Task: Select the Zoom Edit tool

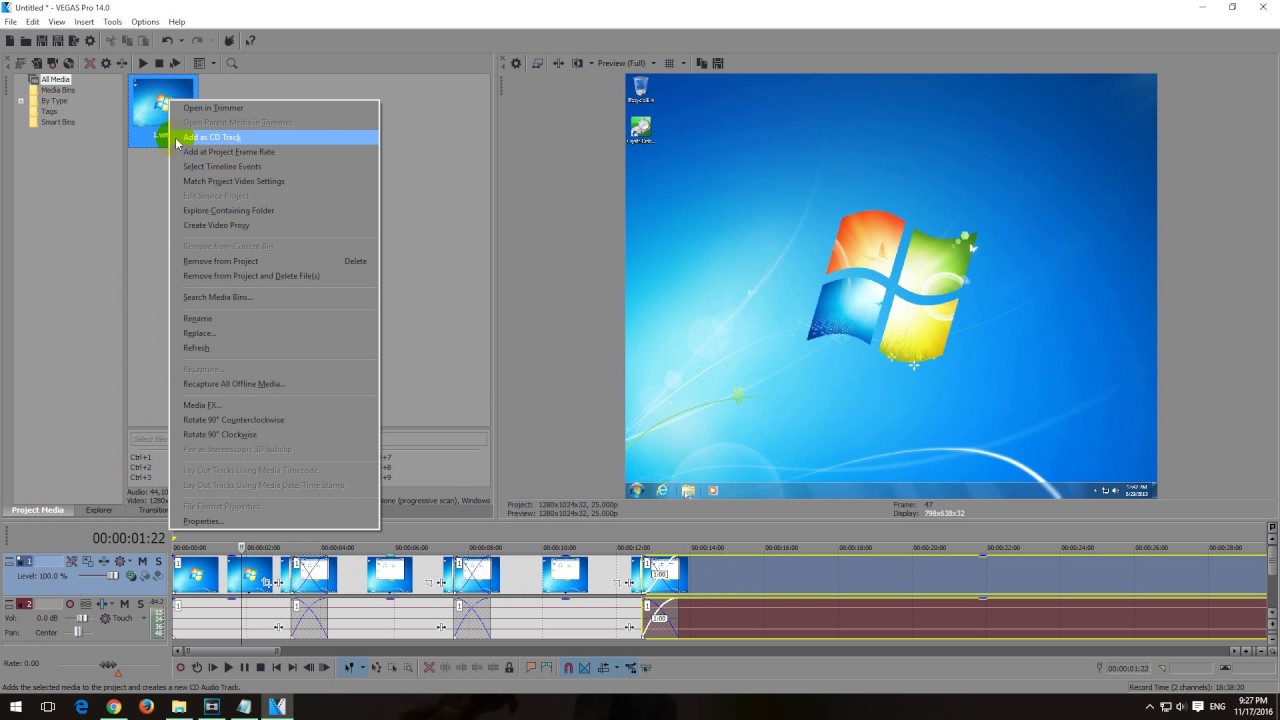Action: [x=408, y=667]
